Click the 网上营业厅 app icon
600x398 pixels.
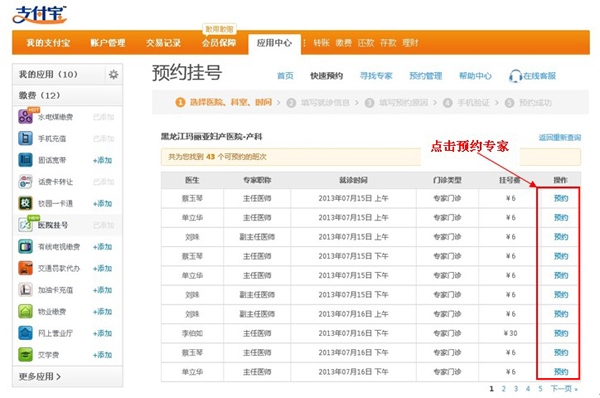(x=25, y=333)
